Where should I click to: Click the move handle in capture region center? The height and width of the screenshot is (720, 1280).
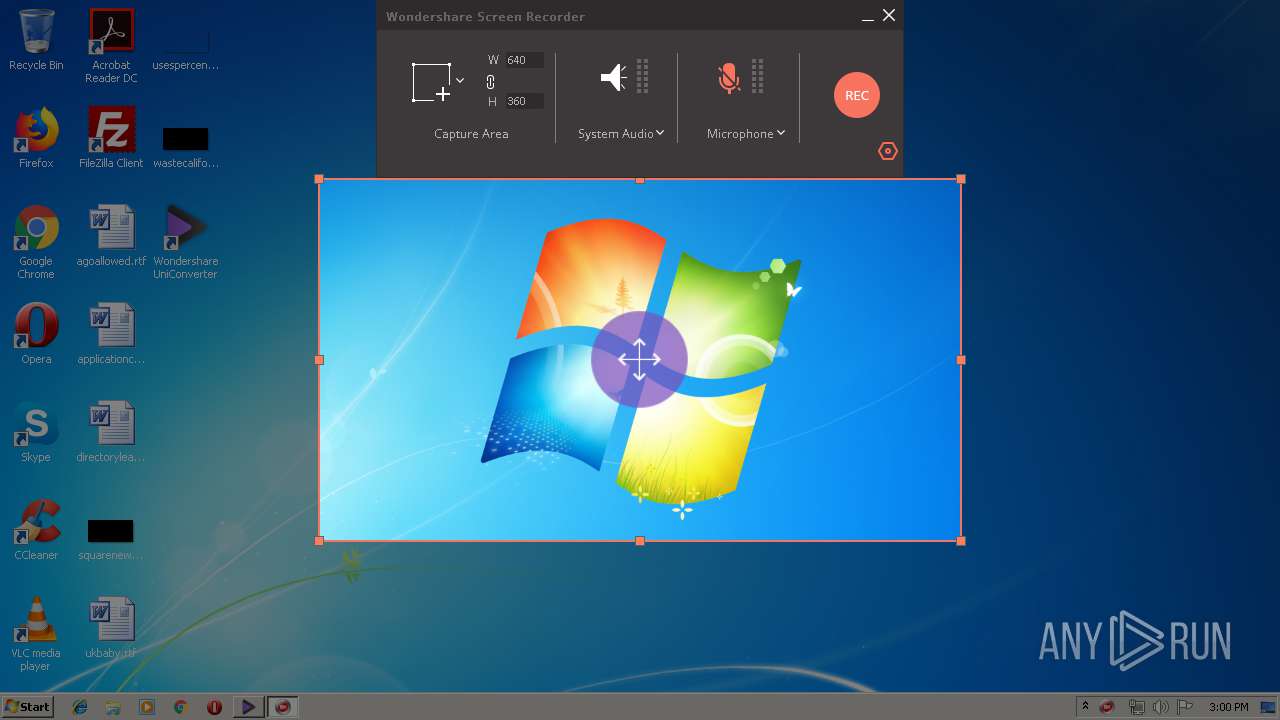coord(640,360)
